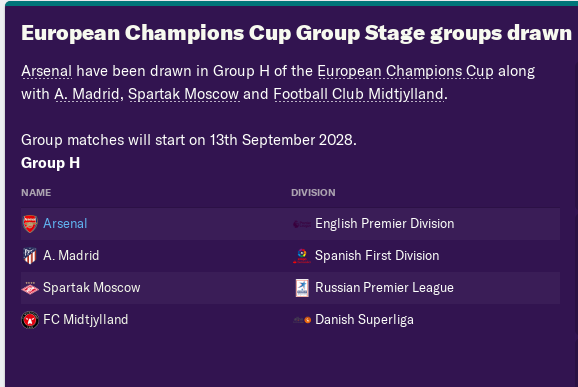
Task: Open the Arsenal link in the news text
Action: point(46,71)
